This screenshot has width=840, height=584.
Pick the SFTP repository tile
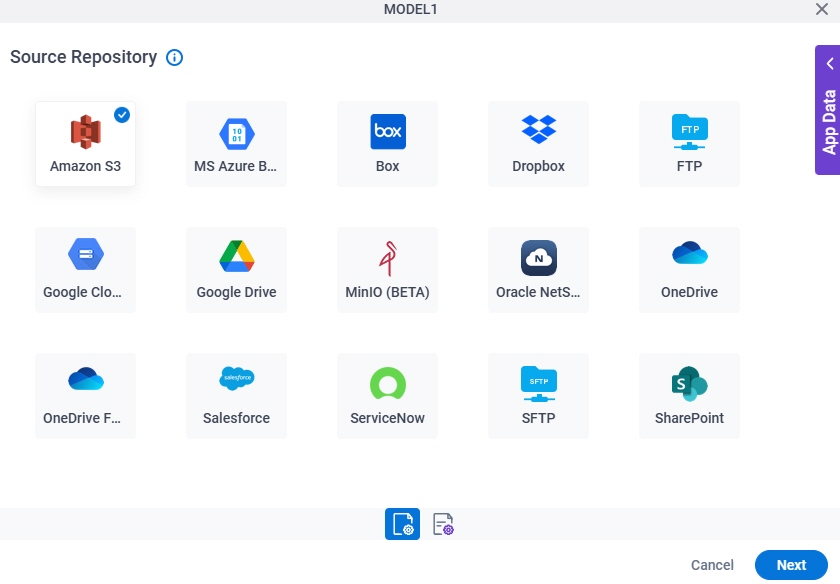click(x=538, y=395)
